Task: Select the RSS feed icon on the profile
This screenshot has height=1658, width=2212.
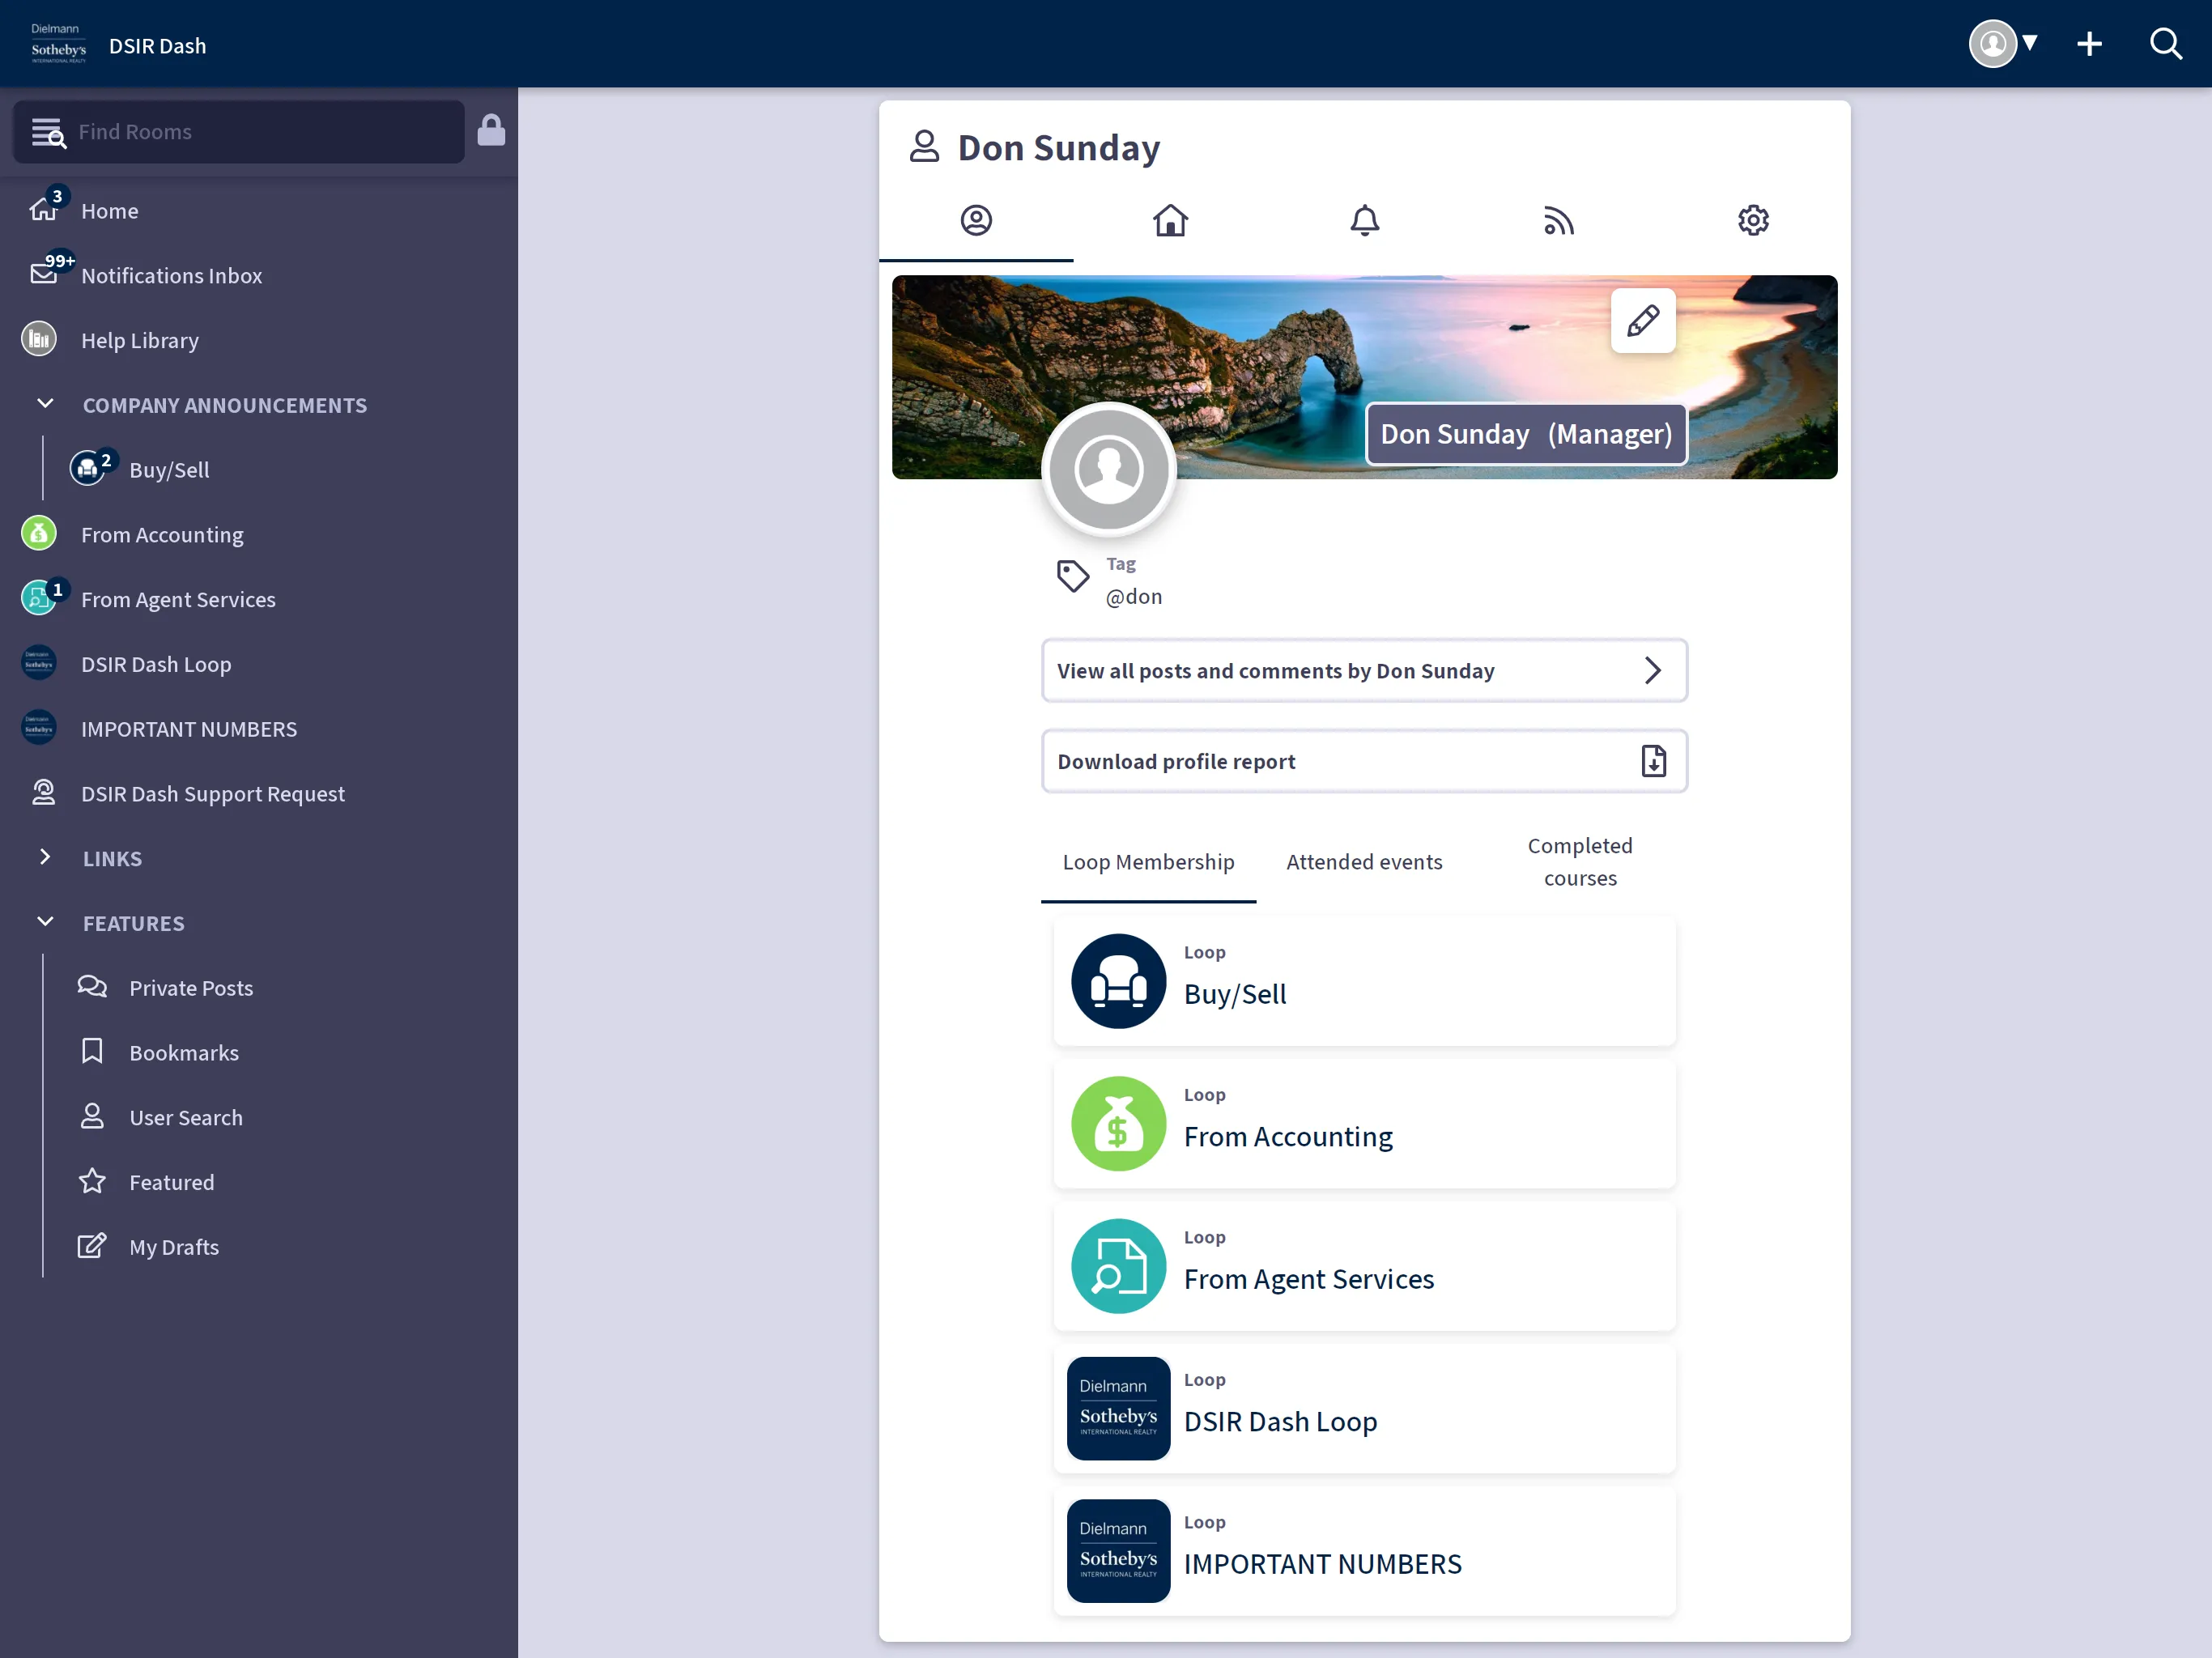Action: 1558,220
